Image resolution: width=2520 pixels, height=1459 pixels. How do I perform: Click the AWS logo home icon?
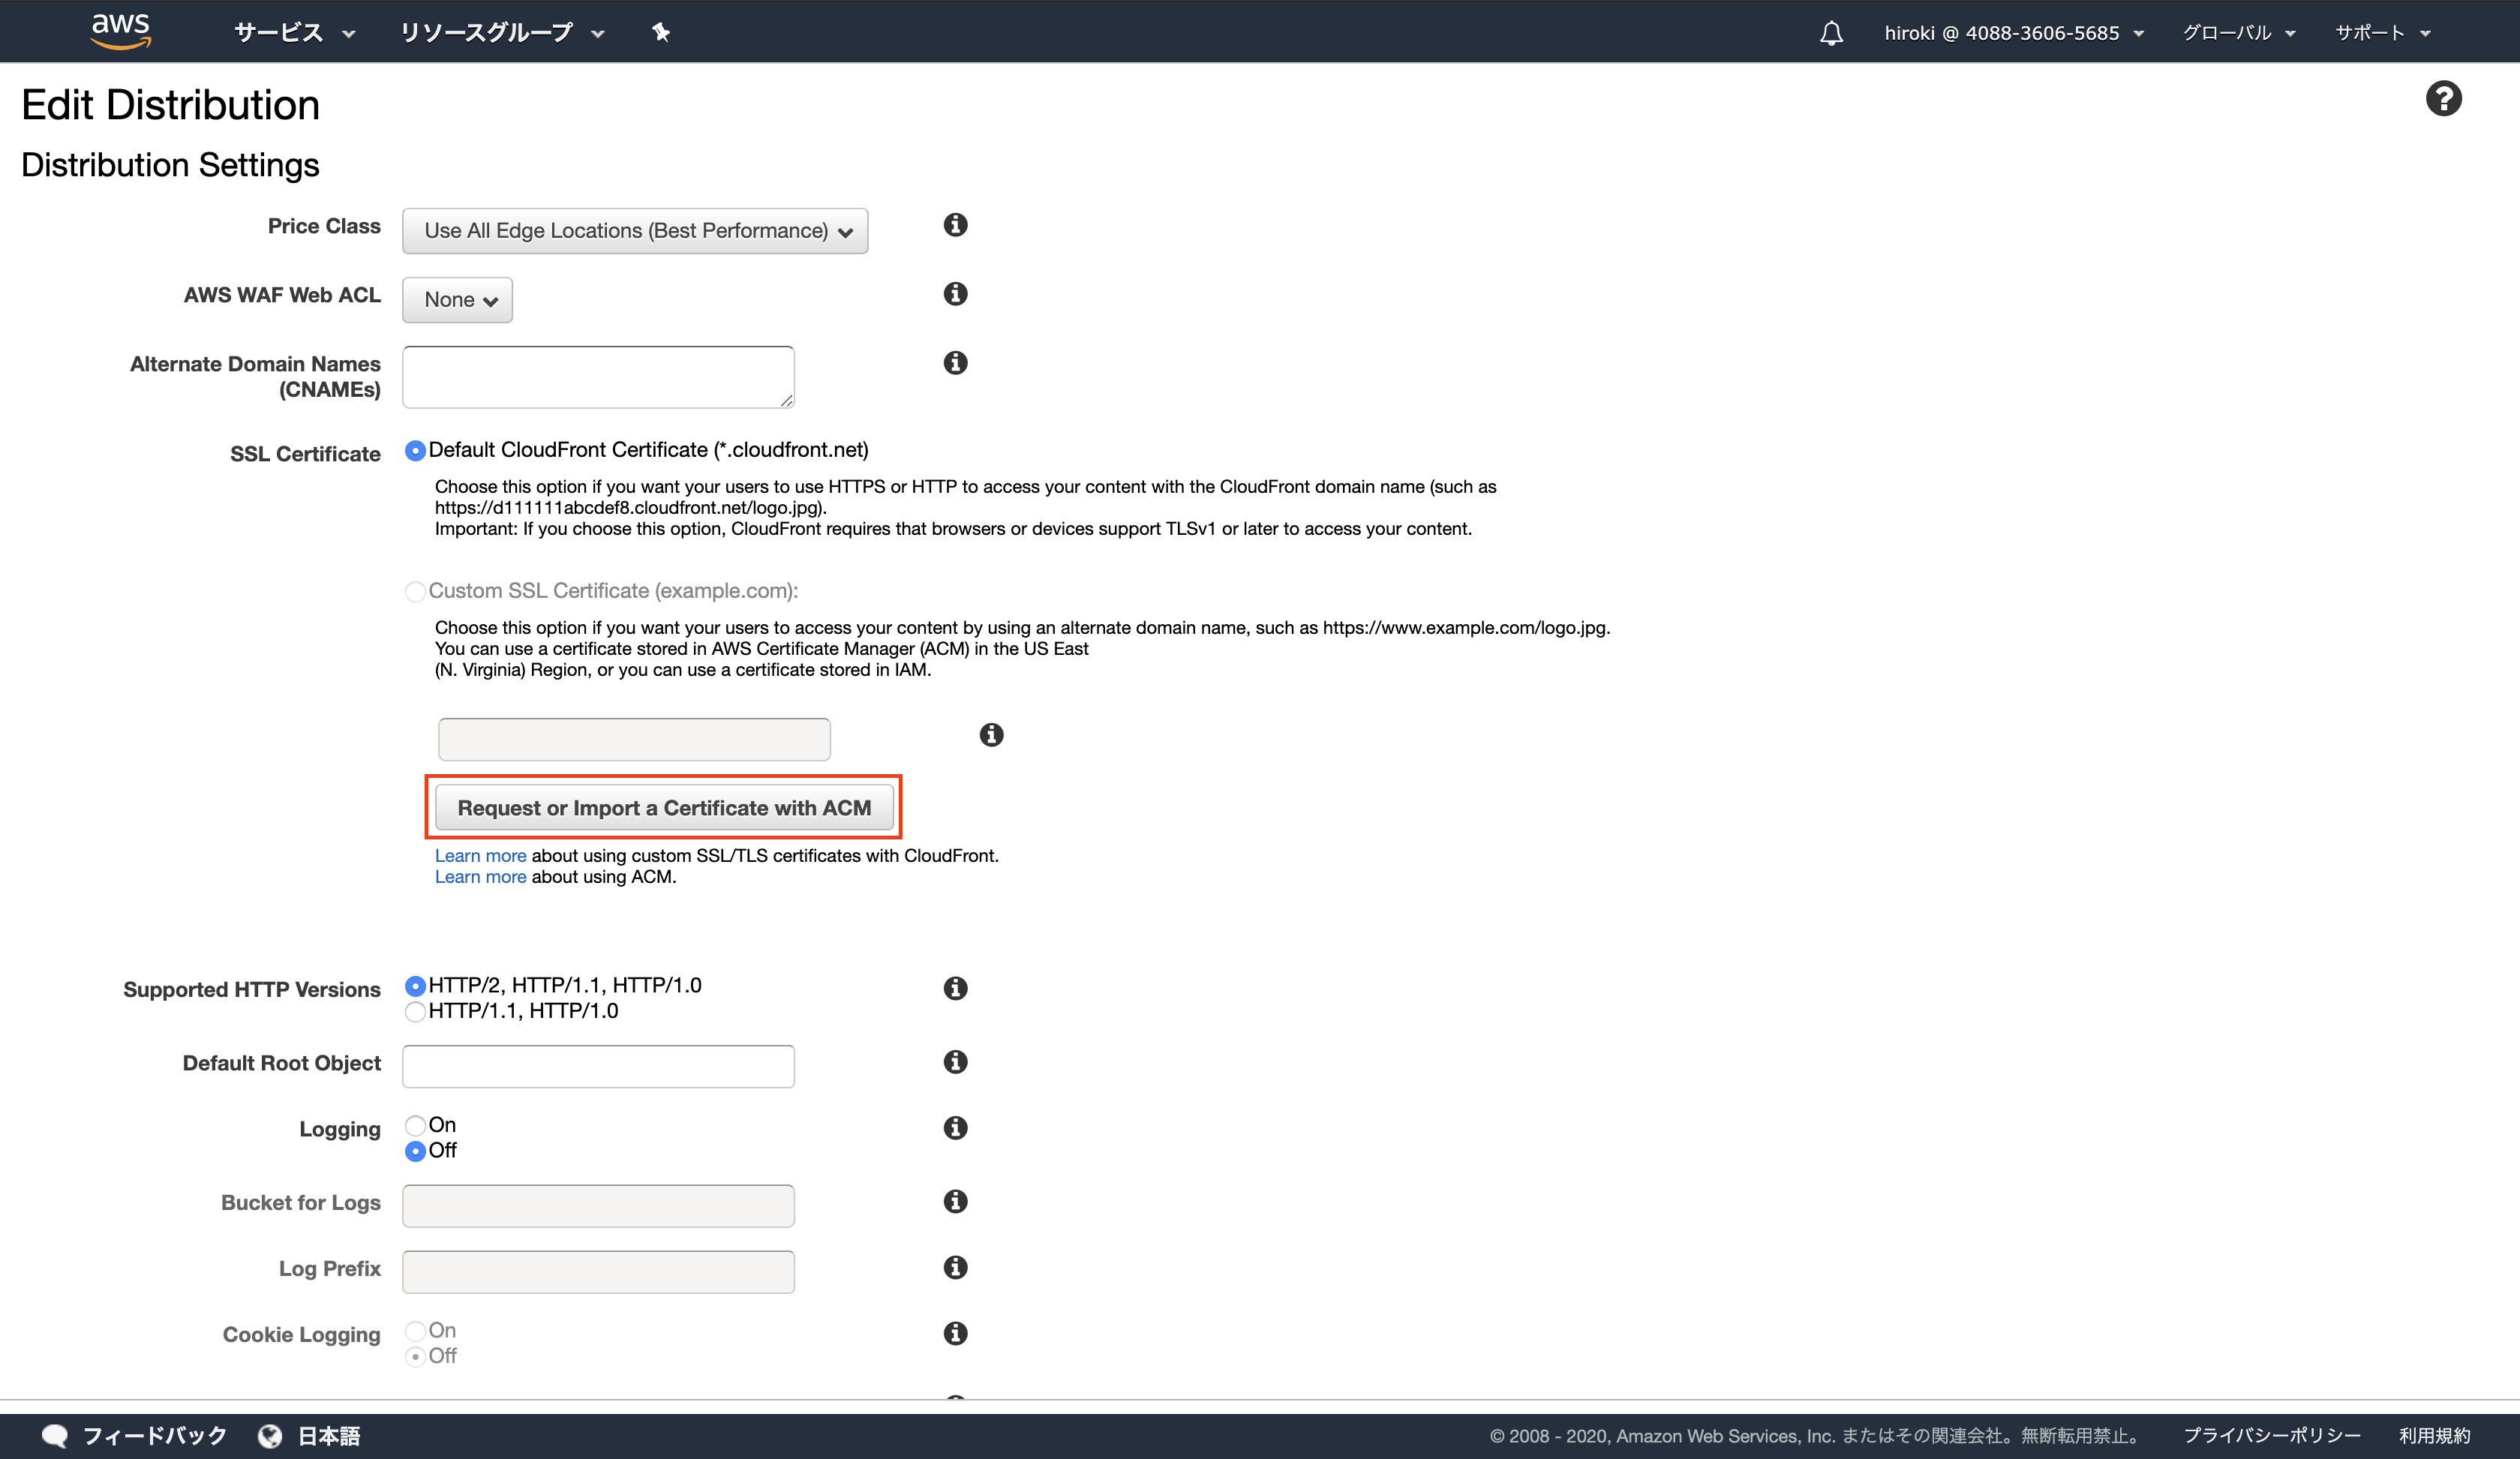120,30
